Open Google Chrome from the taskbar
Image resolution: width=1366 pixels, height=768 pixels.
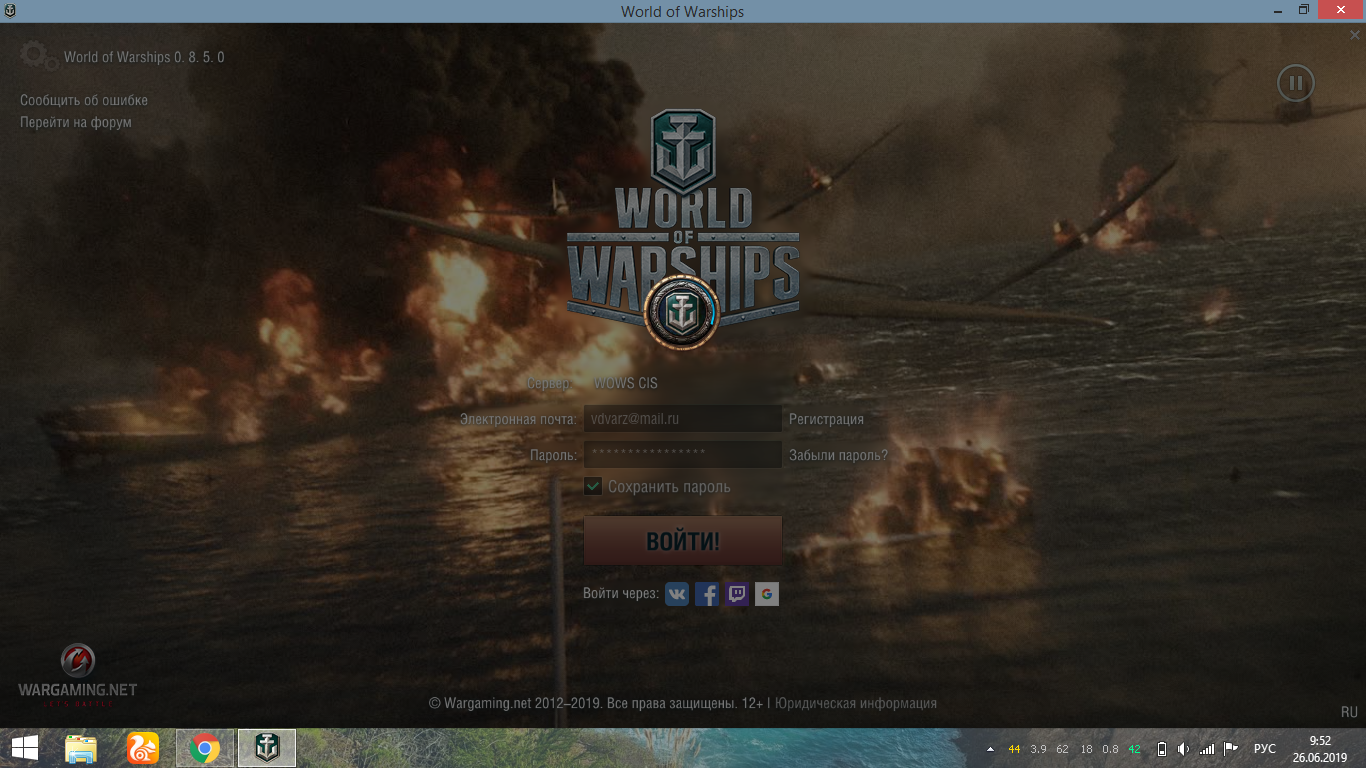coord(205,748)
